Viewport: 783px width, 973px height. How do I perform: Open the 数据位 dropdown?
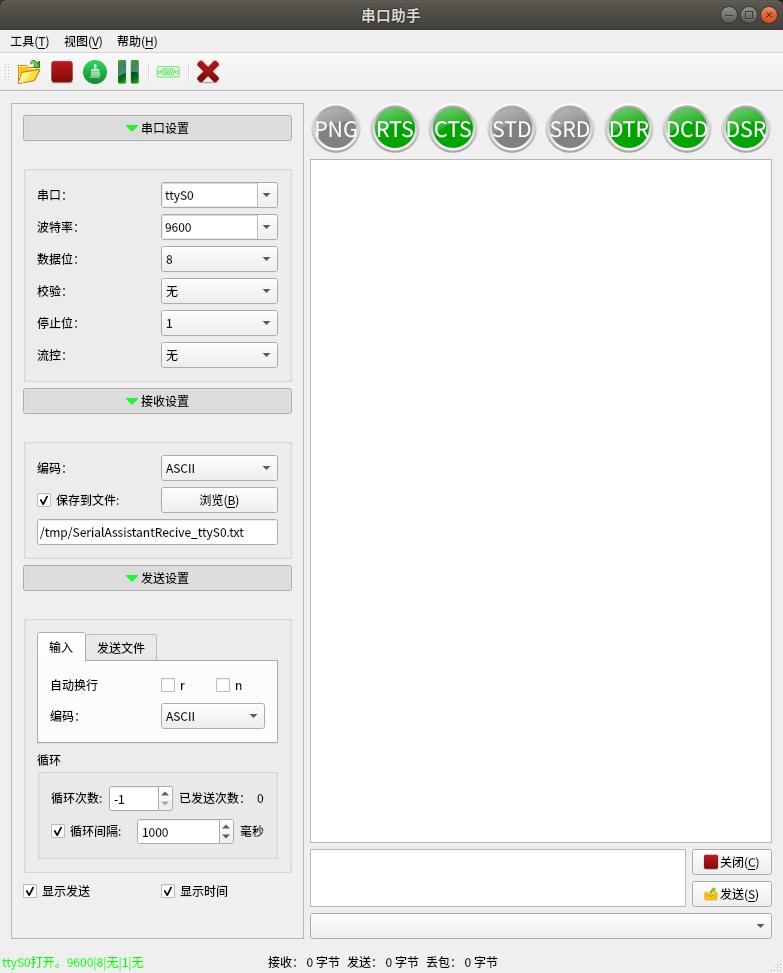(x=219, y=259)
